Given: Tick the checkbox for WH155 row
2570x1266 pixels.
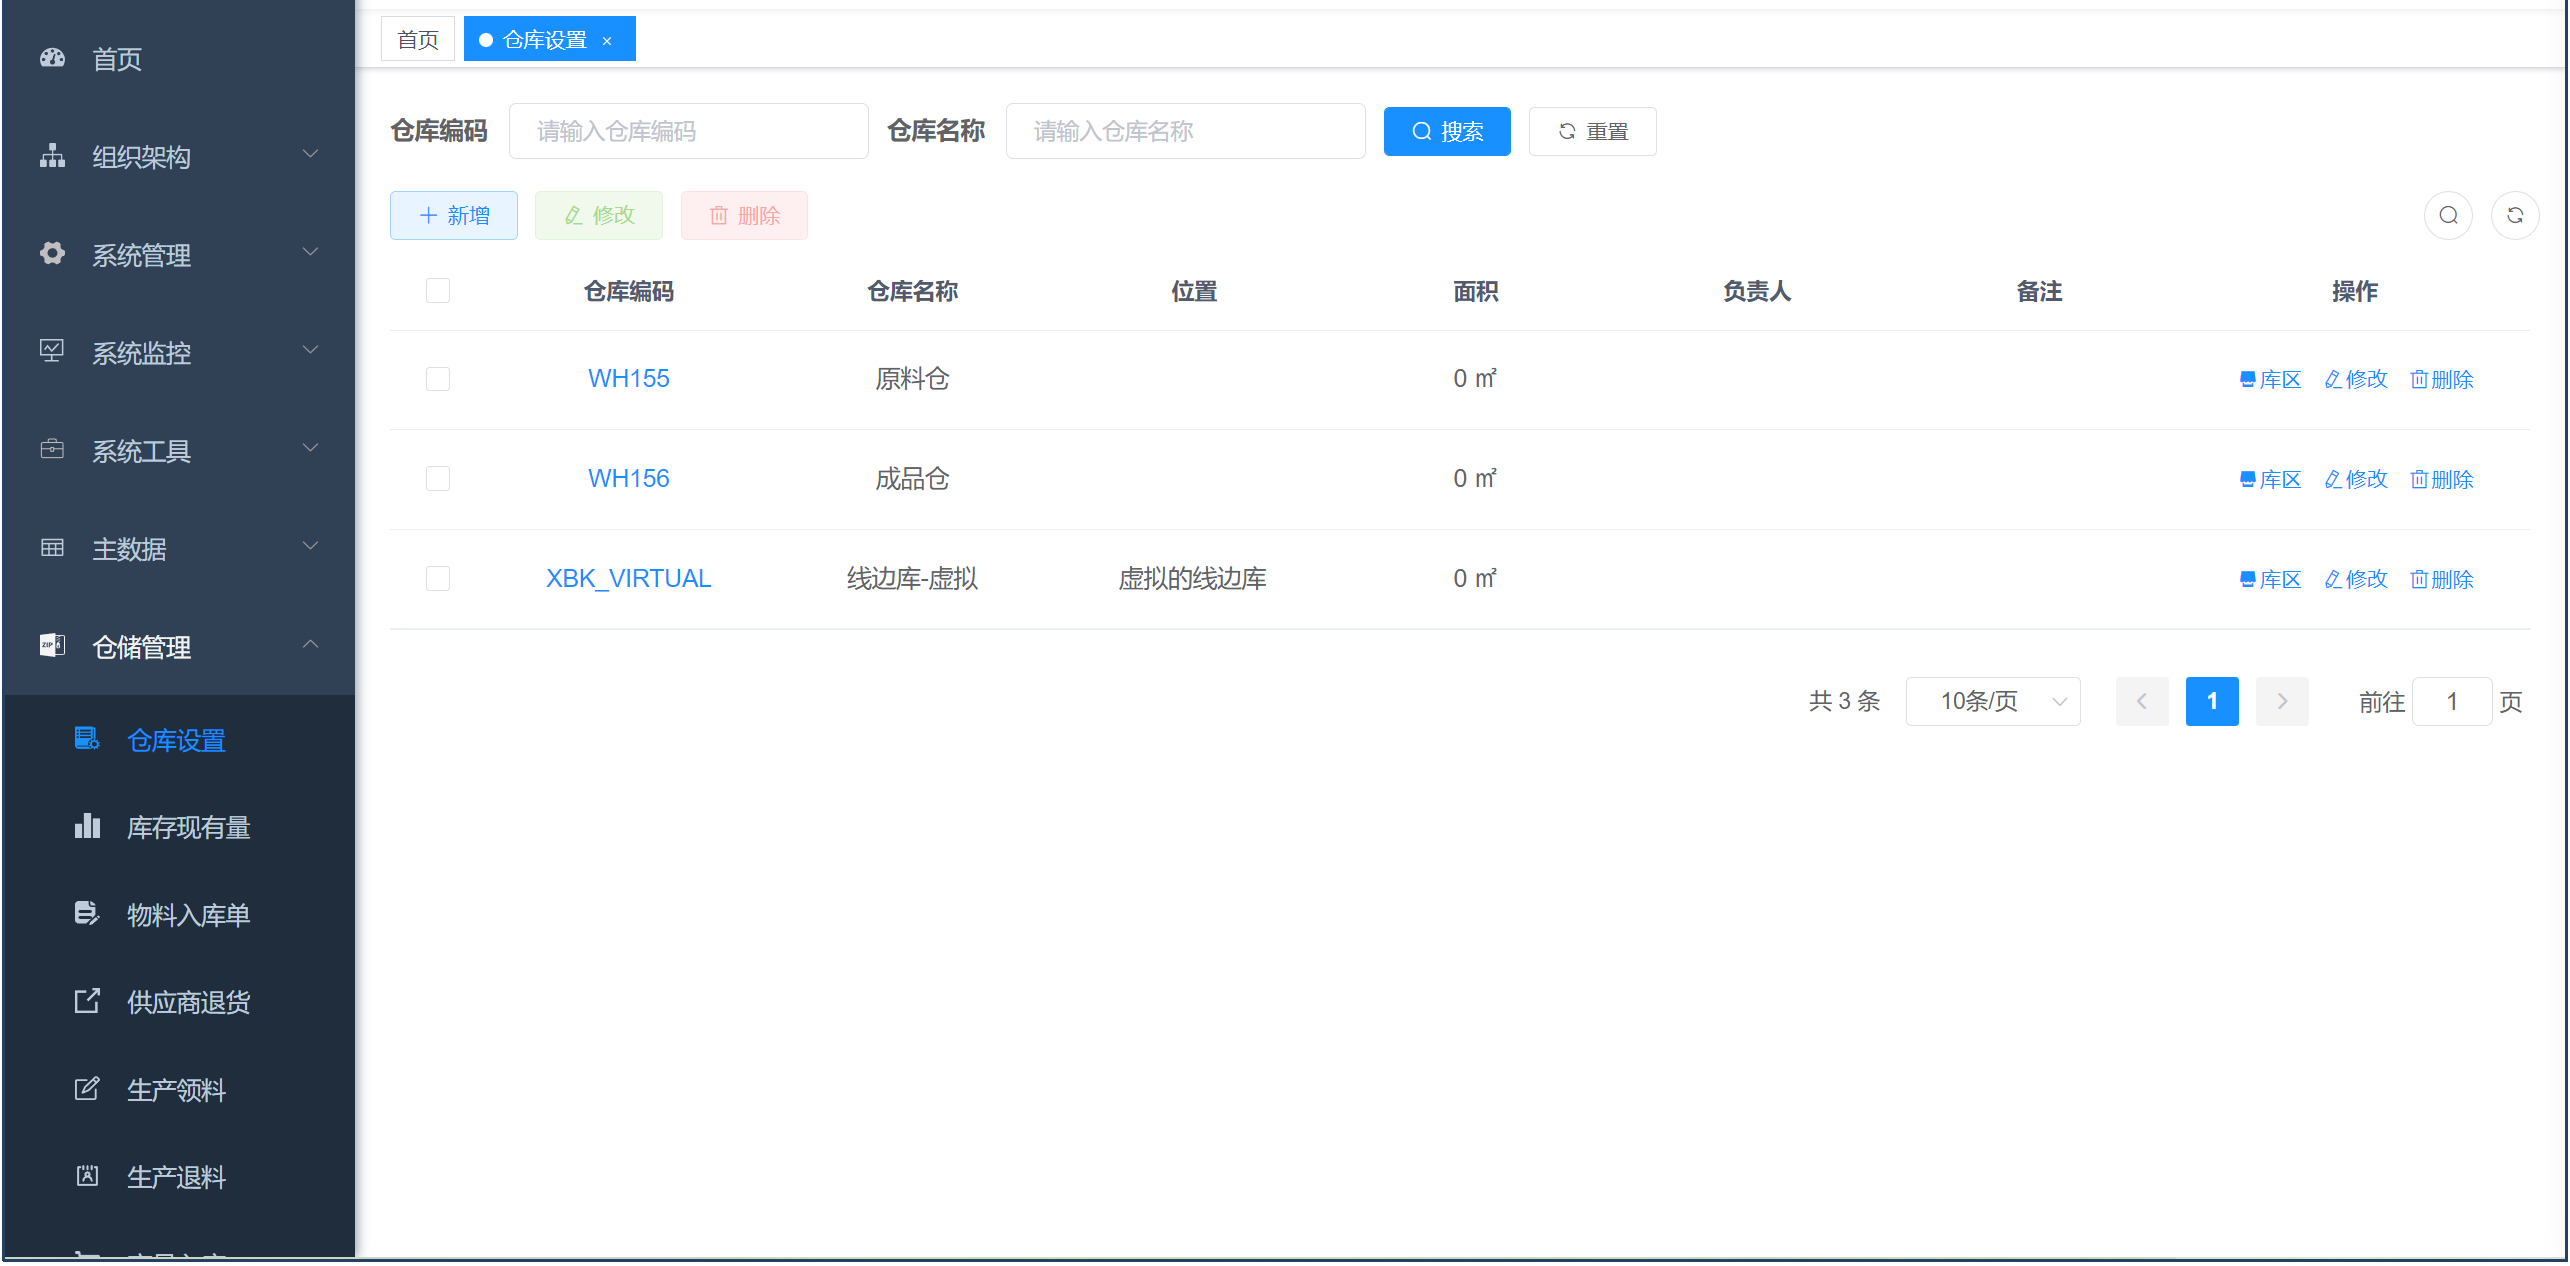Looking at the screenshot, I should click(438, 379).
